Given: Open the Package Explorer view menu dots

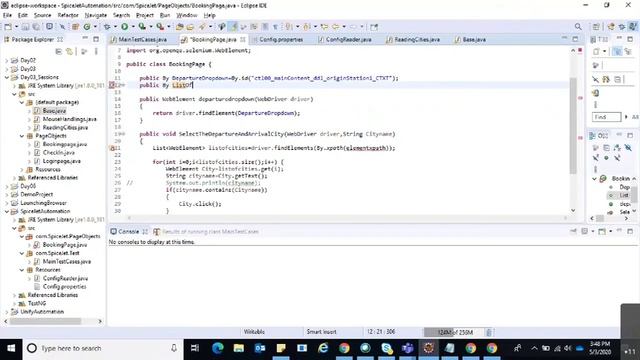Looking at the screenshot, I should (x=96, y=51).
